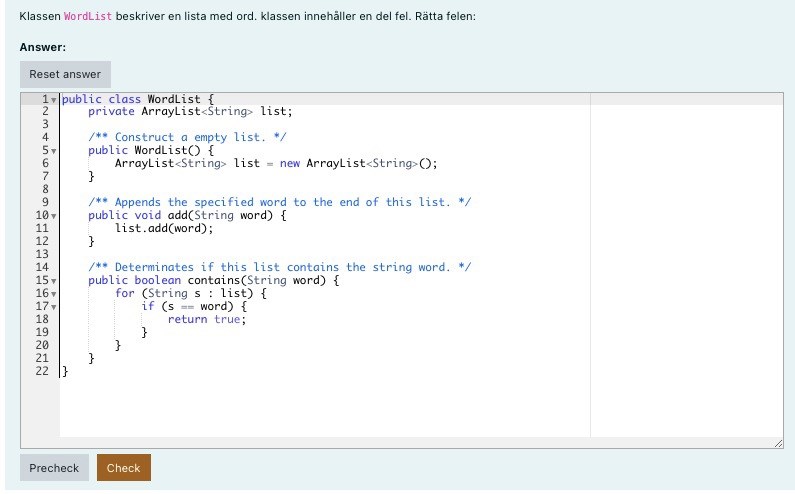Collapse the WordList class fold arrow on line 1

click(x=54, y=99)
